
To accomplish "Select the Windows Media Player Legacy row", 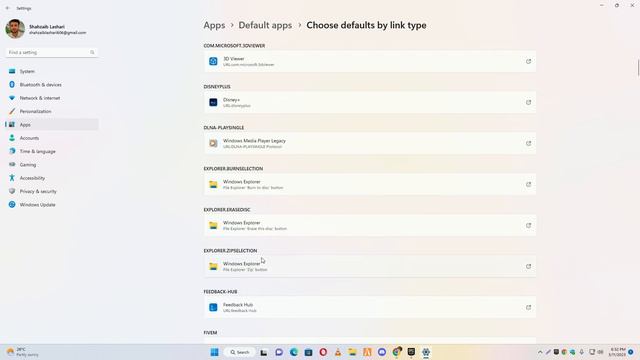I will click(370, 143).
